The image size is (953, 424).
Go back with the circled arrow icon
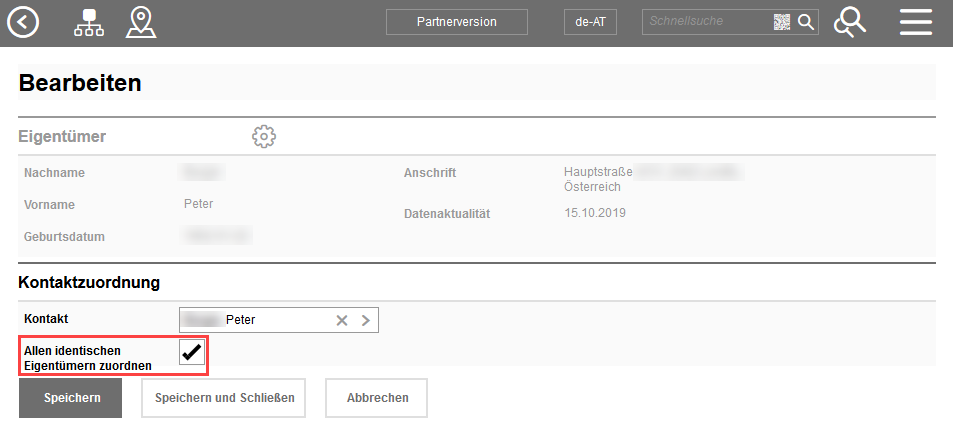(x=23, y=23)
